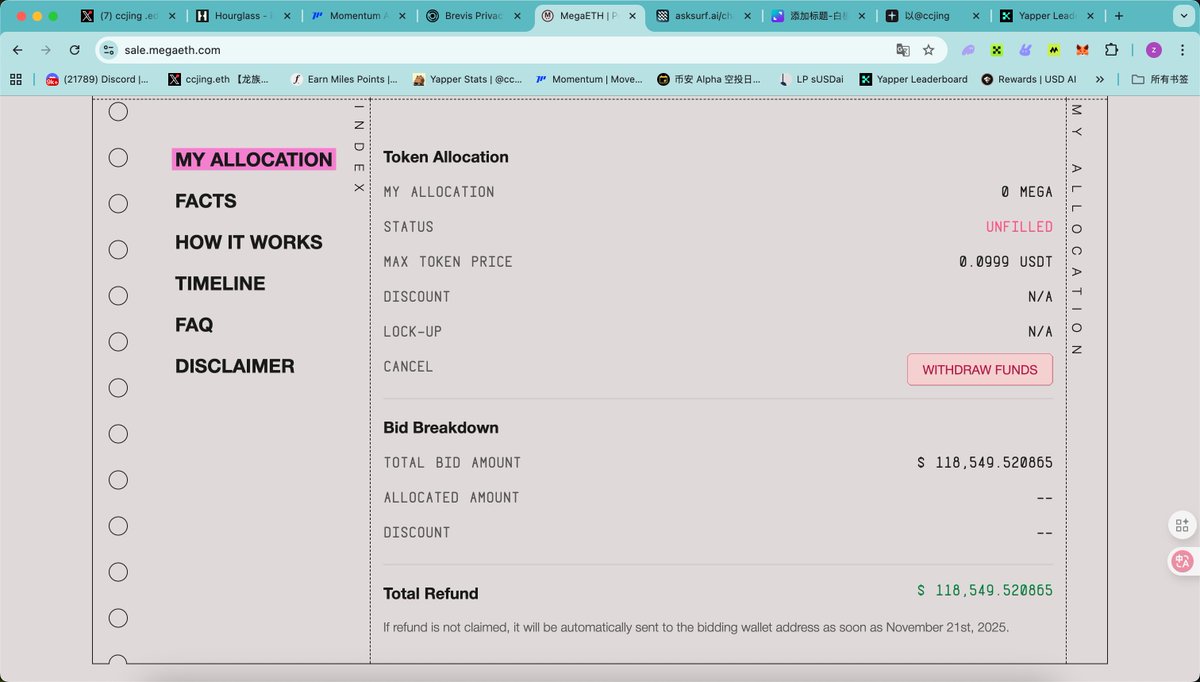This screenshot has height=682, width=1200.
Task: Open the Earn Miles Points bookmark
Action: tap(344, 79)
